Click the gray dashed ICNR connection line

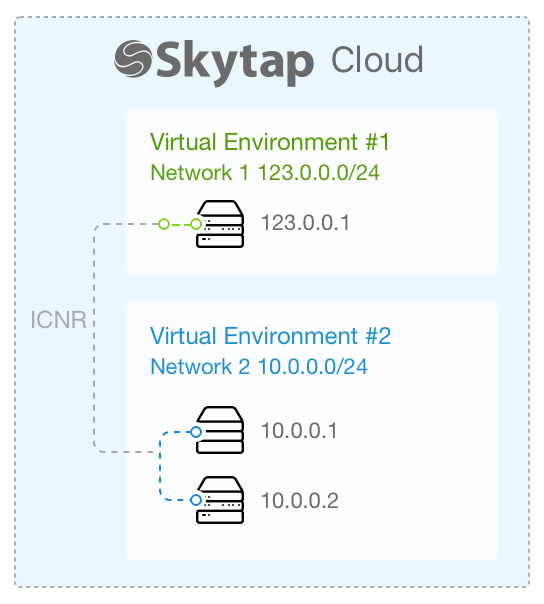point(94,339)
